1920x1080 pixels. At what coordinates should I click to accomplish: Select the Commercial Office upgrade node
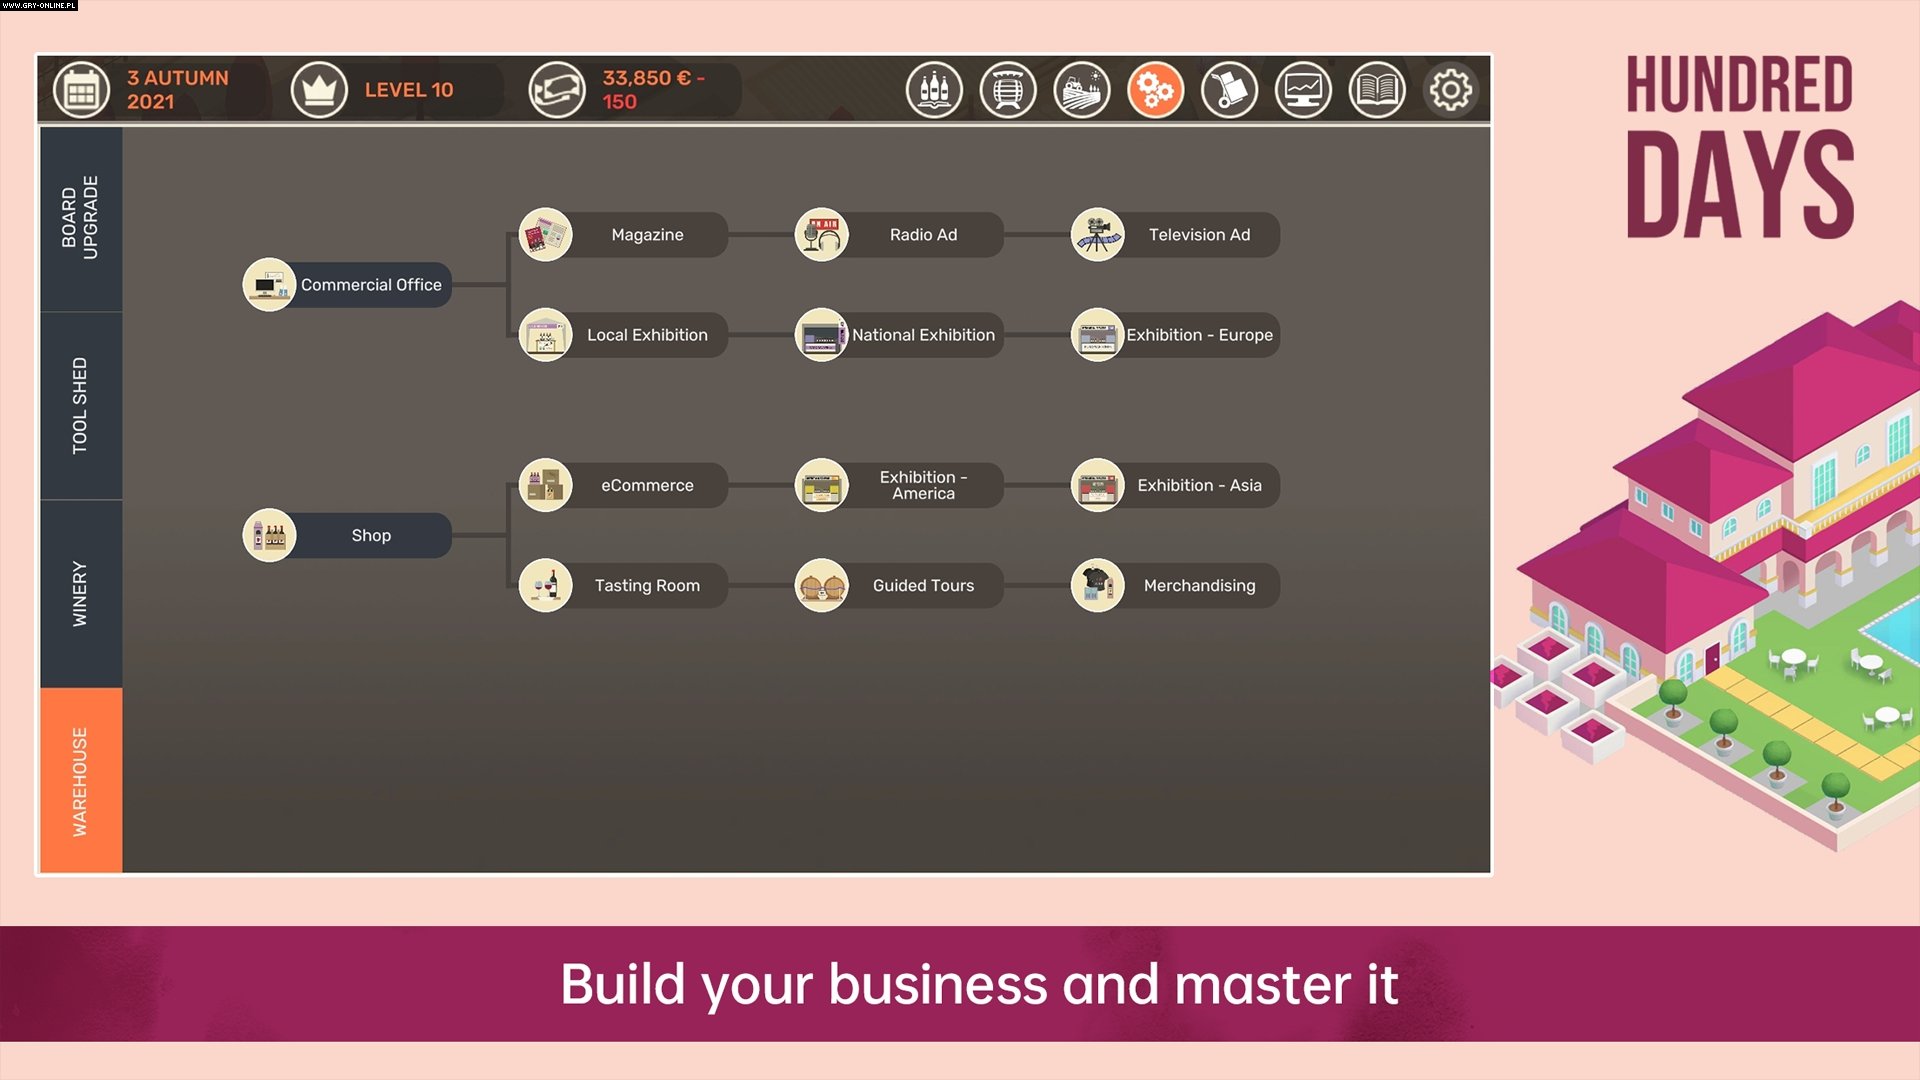click(347, 284)
